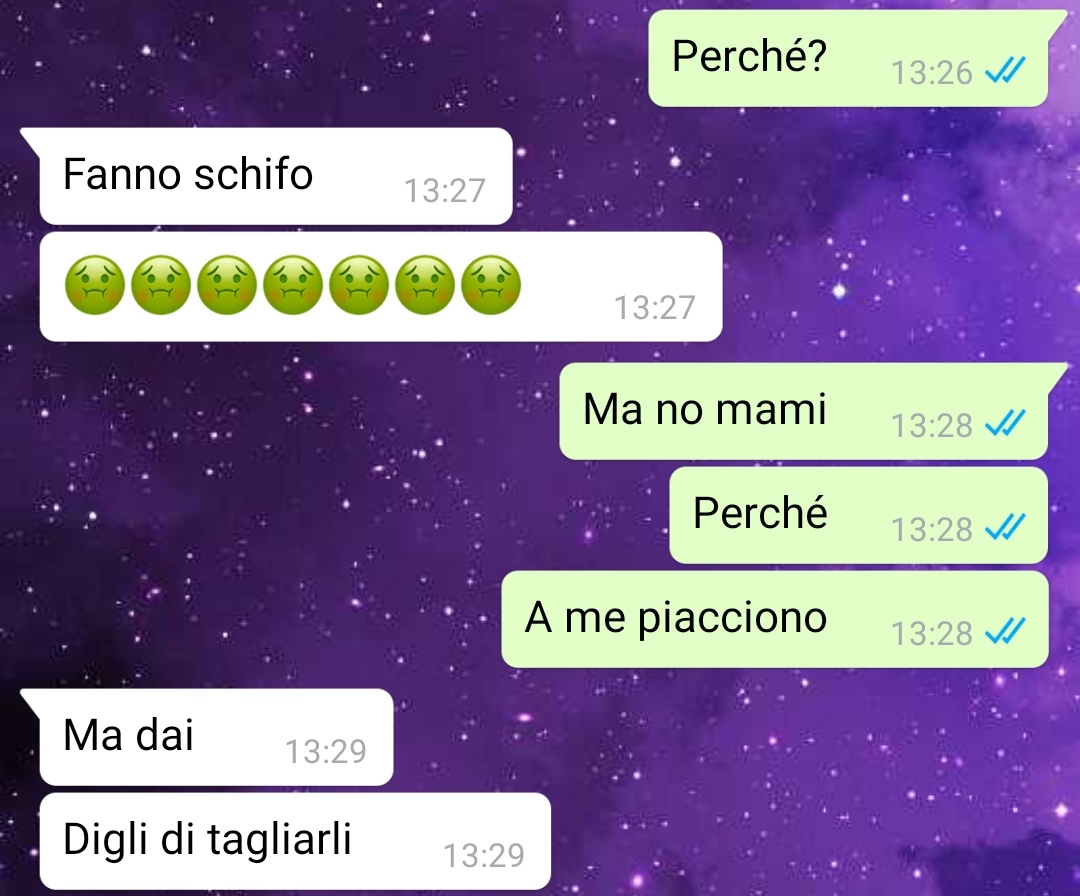Tap the "Perché" bubble sent at 13:28
Image resolution: width=1080 pixels, height=896 pixels.
[858, 515]
